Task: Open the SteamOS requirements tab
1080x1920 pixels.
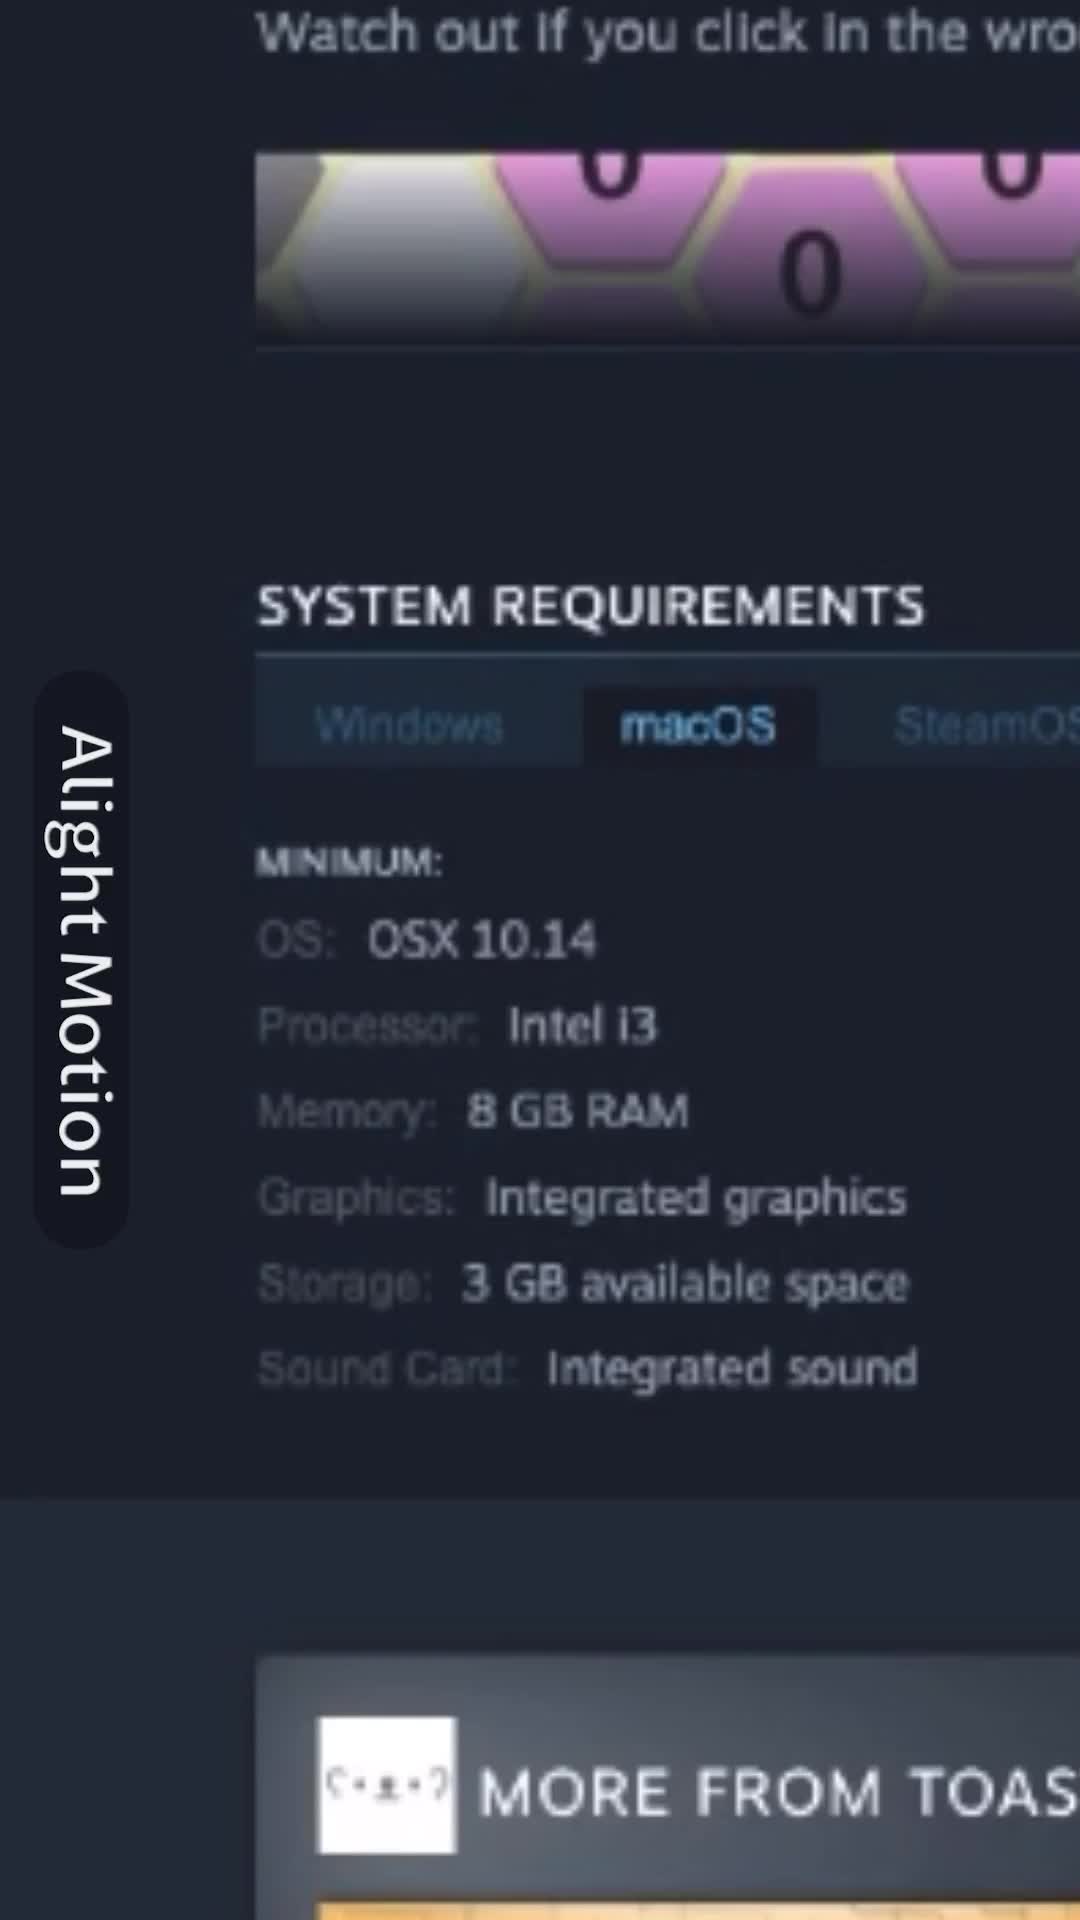Action: [x=985, y=725]
